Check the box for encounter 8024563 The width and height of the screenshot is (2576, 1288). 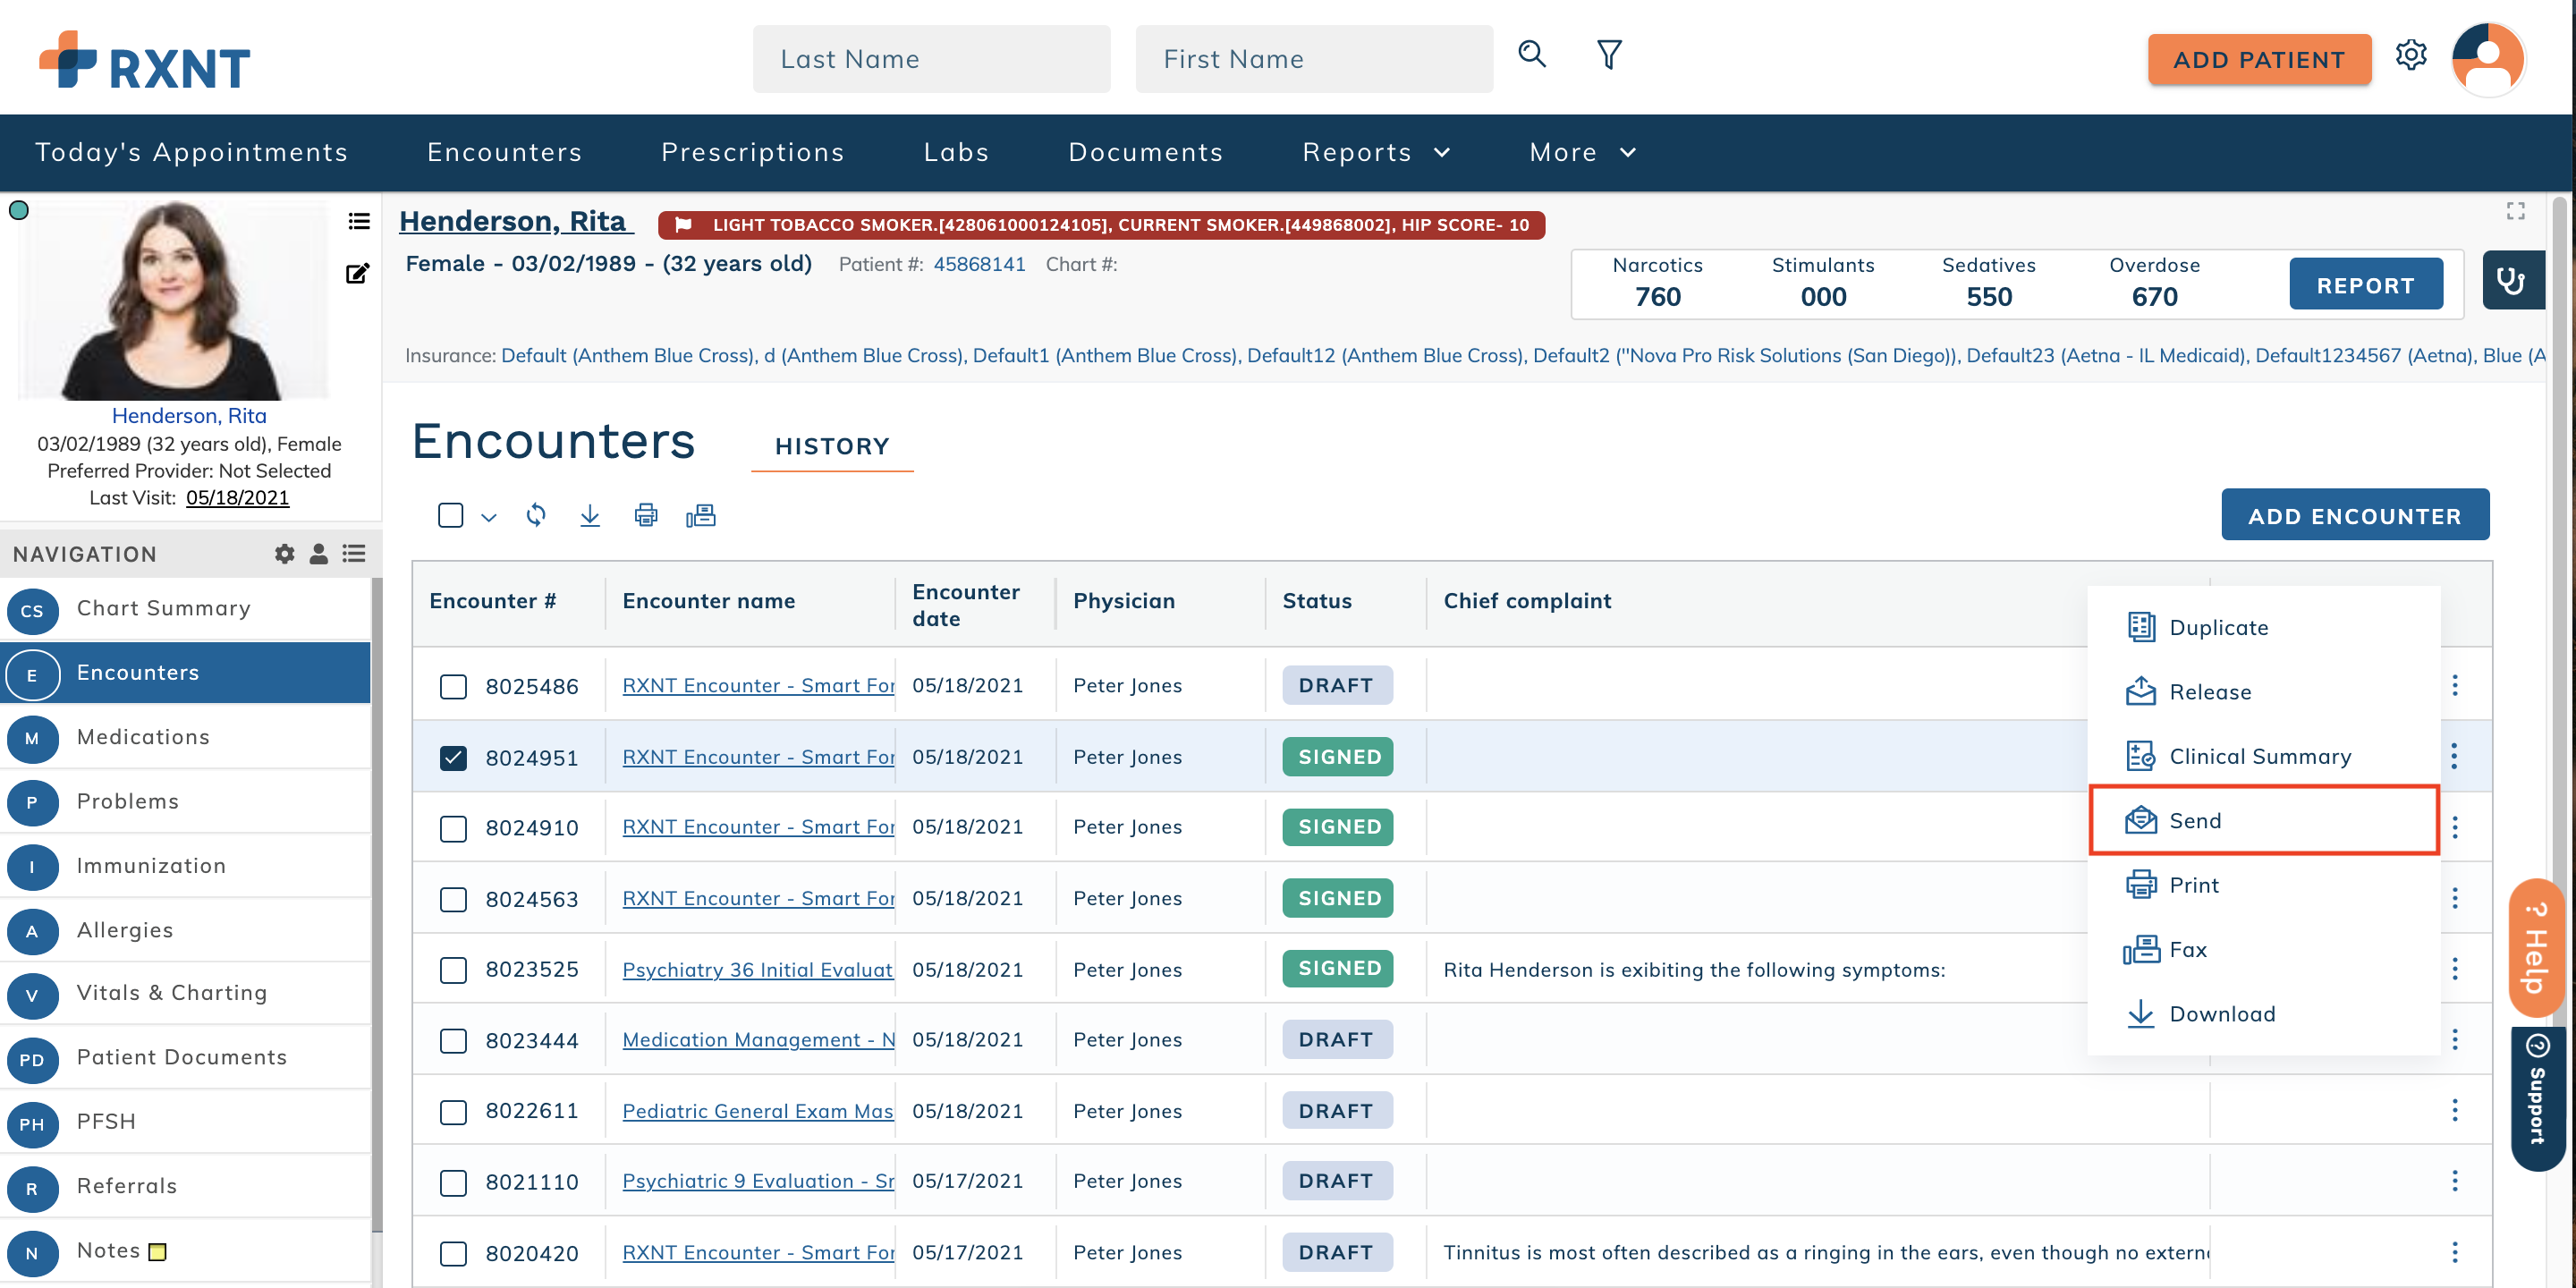(x=454, y=899)
